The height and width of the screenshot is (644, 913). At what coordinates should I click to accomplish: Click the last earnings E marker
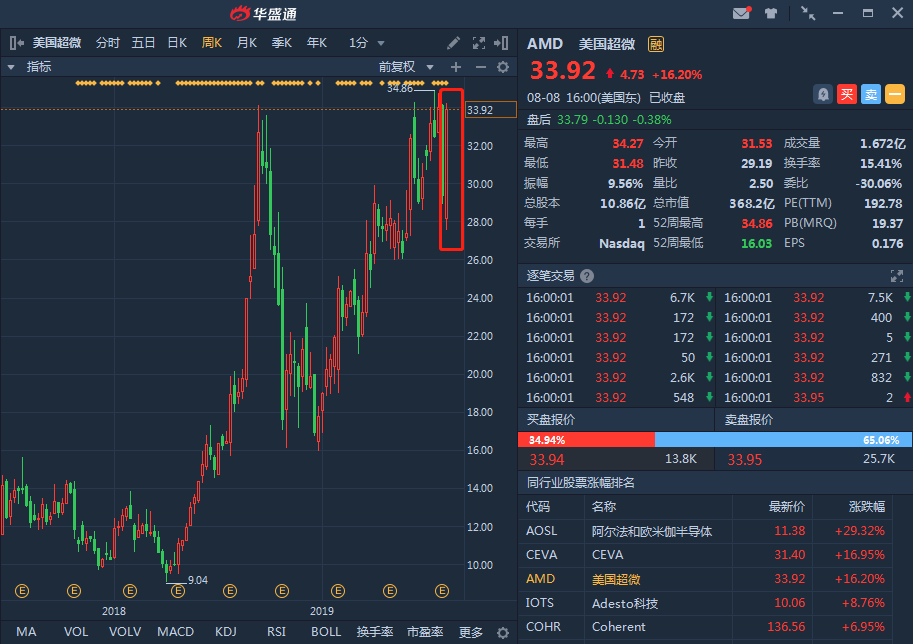pos(442,591)
